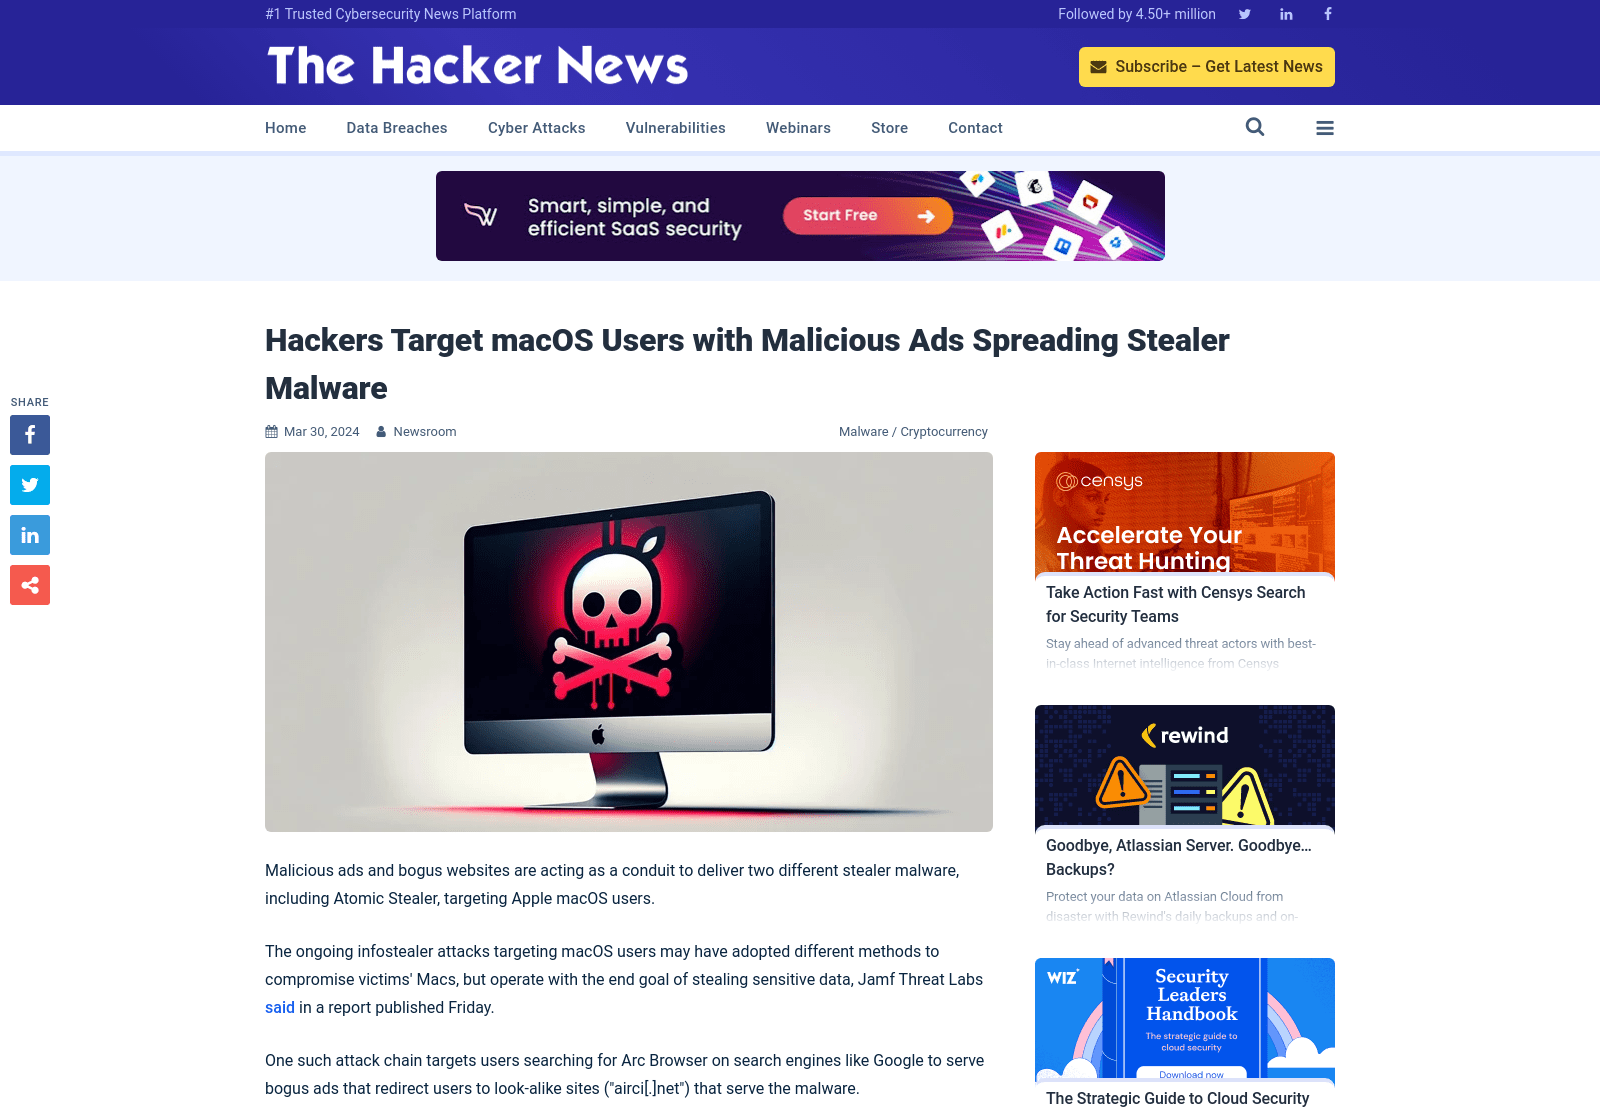The image size is (1600, 1113).
Task: Open the Facebook icon in the top bar
Action: (x=1328, y=14)
